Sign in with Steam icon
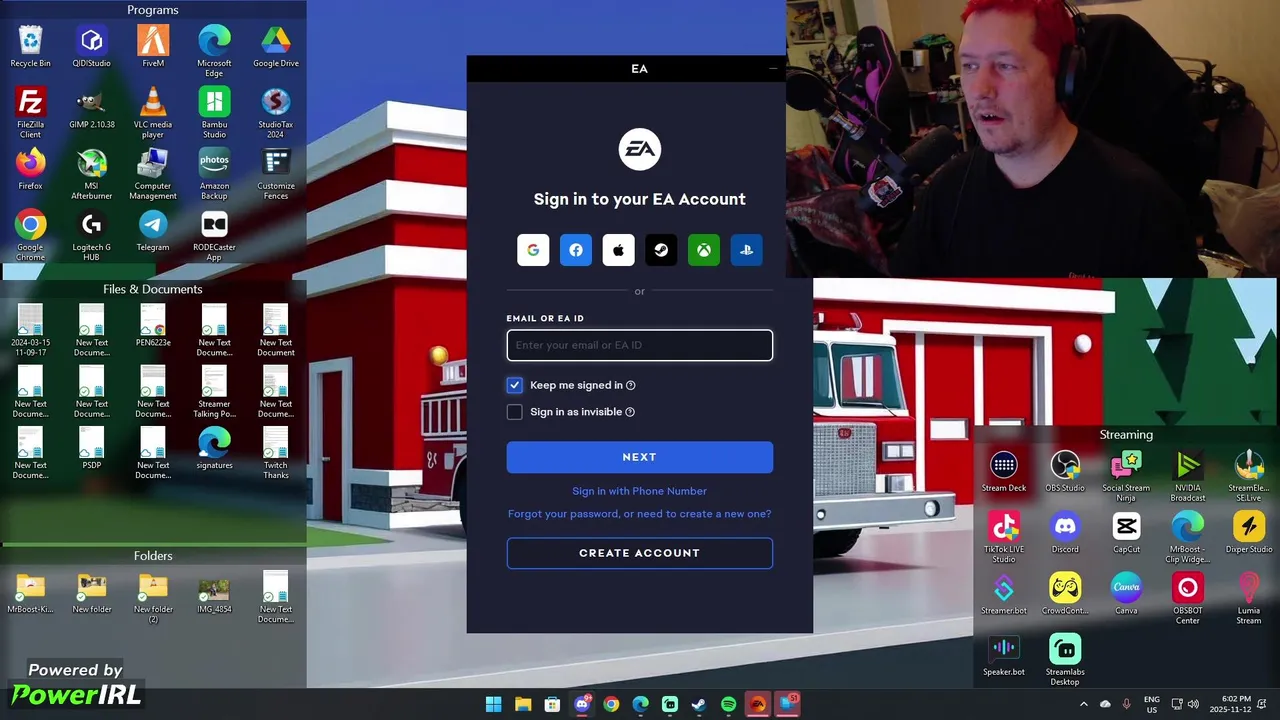The width and height of the screenshot is (1280, 720). point(661,250)
